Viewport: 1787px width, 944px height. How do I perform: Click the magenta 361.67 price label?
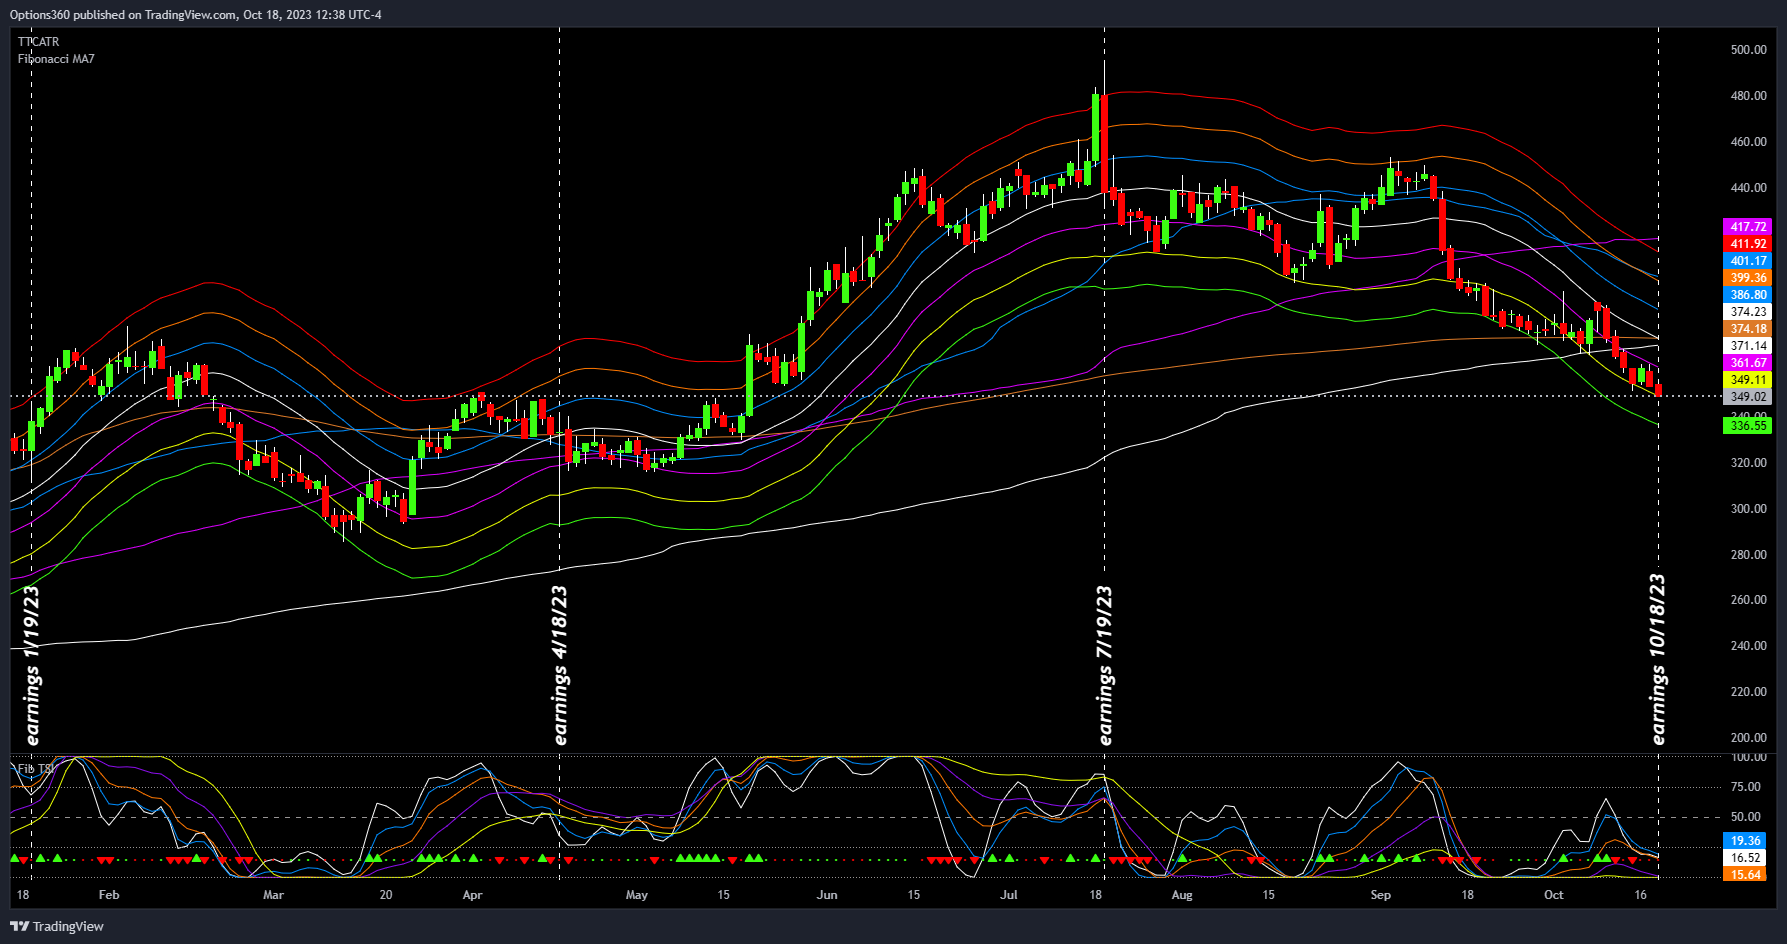click(1748, 363)
